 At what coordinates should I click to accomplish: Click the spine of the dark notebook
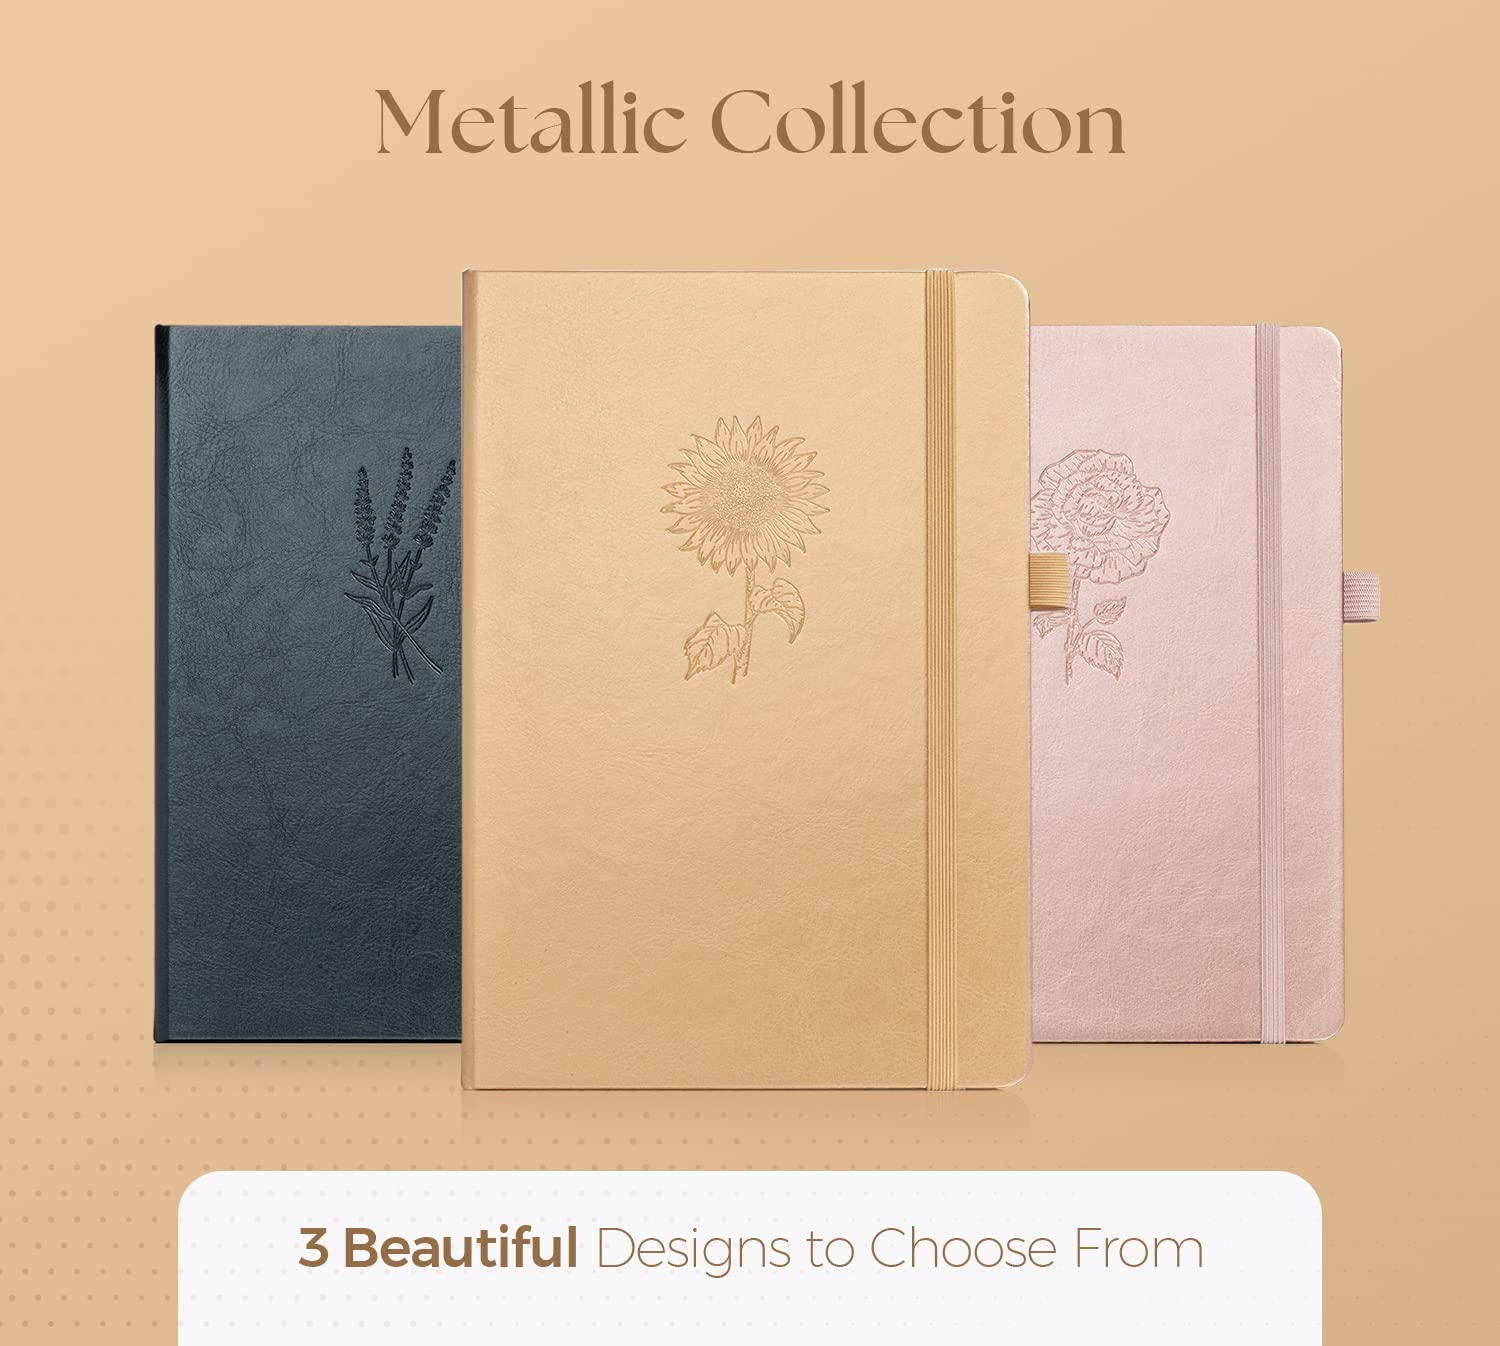coord(160,683)
